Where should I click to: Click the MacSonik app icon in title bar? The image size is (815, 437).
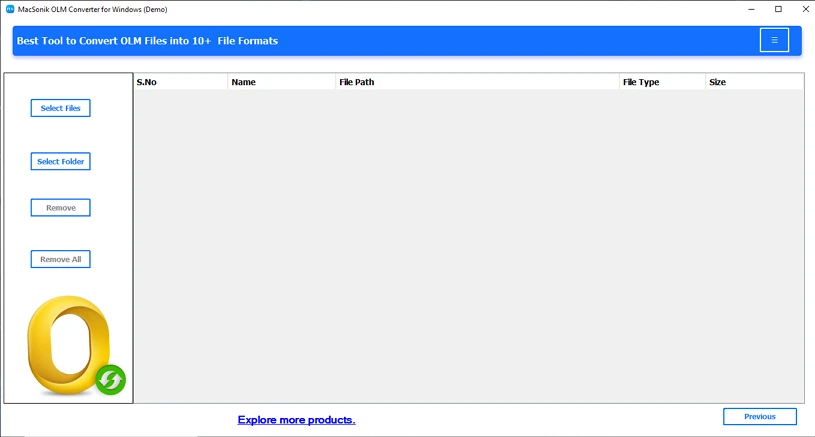tap(10, 9)
